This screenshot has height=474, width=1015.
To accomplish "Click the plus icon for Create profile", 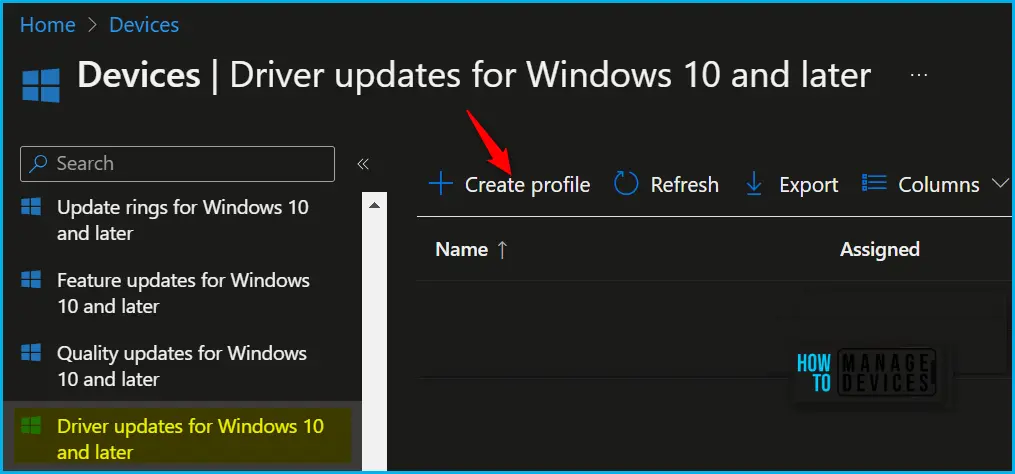I will [x=441, y=185].
